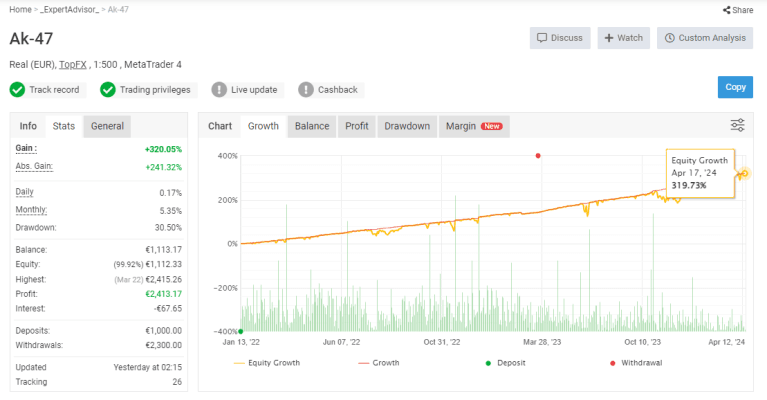Image resolution: width=767 pixels, height=400 pixels.
Task: Click the Track record green checkmark icon
Action: (17, 90)
